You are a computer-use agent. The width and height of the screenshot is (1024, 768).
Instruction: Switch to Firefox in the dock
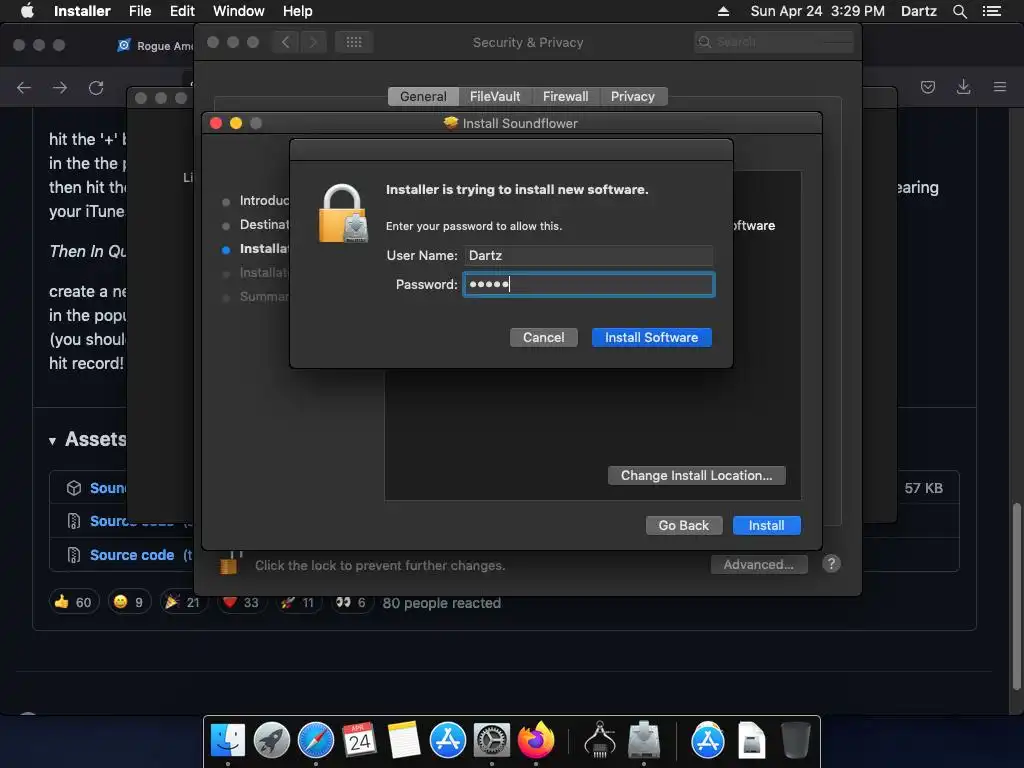[536, 741]
